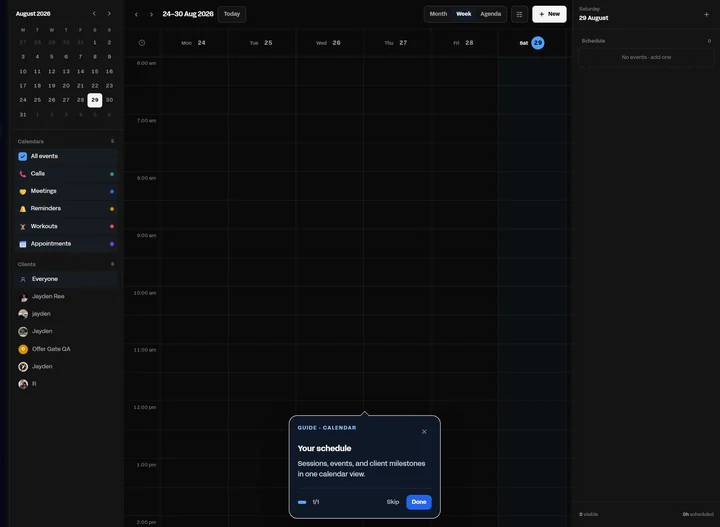720x527 pixels.
Task: Select Fri 28 column header
Action: click(x=464, y=43)
